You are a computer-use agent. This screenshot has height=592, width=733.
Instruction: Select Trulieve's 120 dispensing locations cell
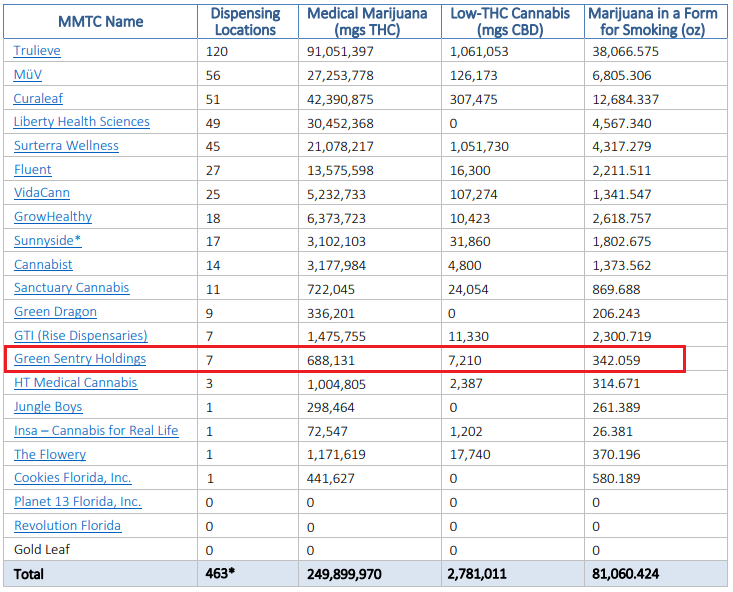[x=248, y=51]
